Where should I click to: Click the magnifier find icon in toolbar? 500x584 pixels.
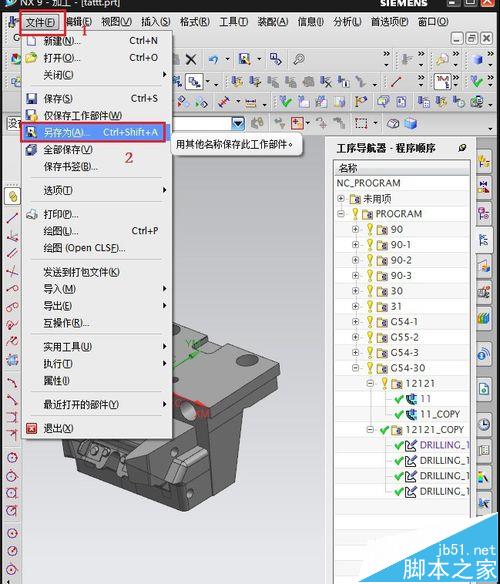tap(299, 59)
